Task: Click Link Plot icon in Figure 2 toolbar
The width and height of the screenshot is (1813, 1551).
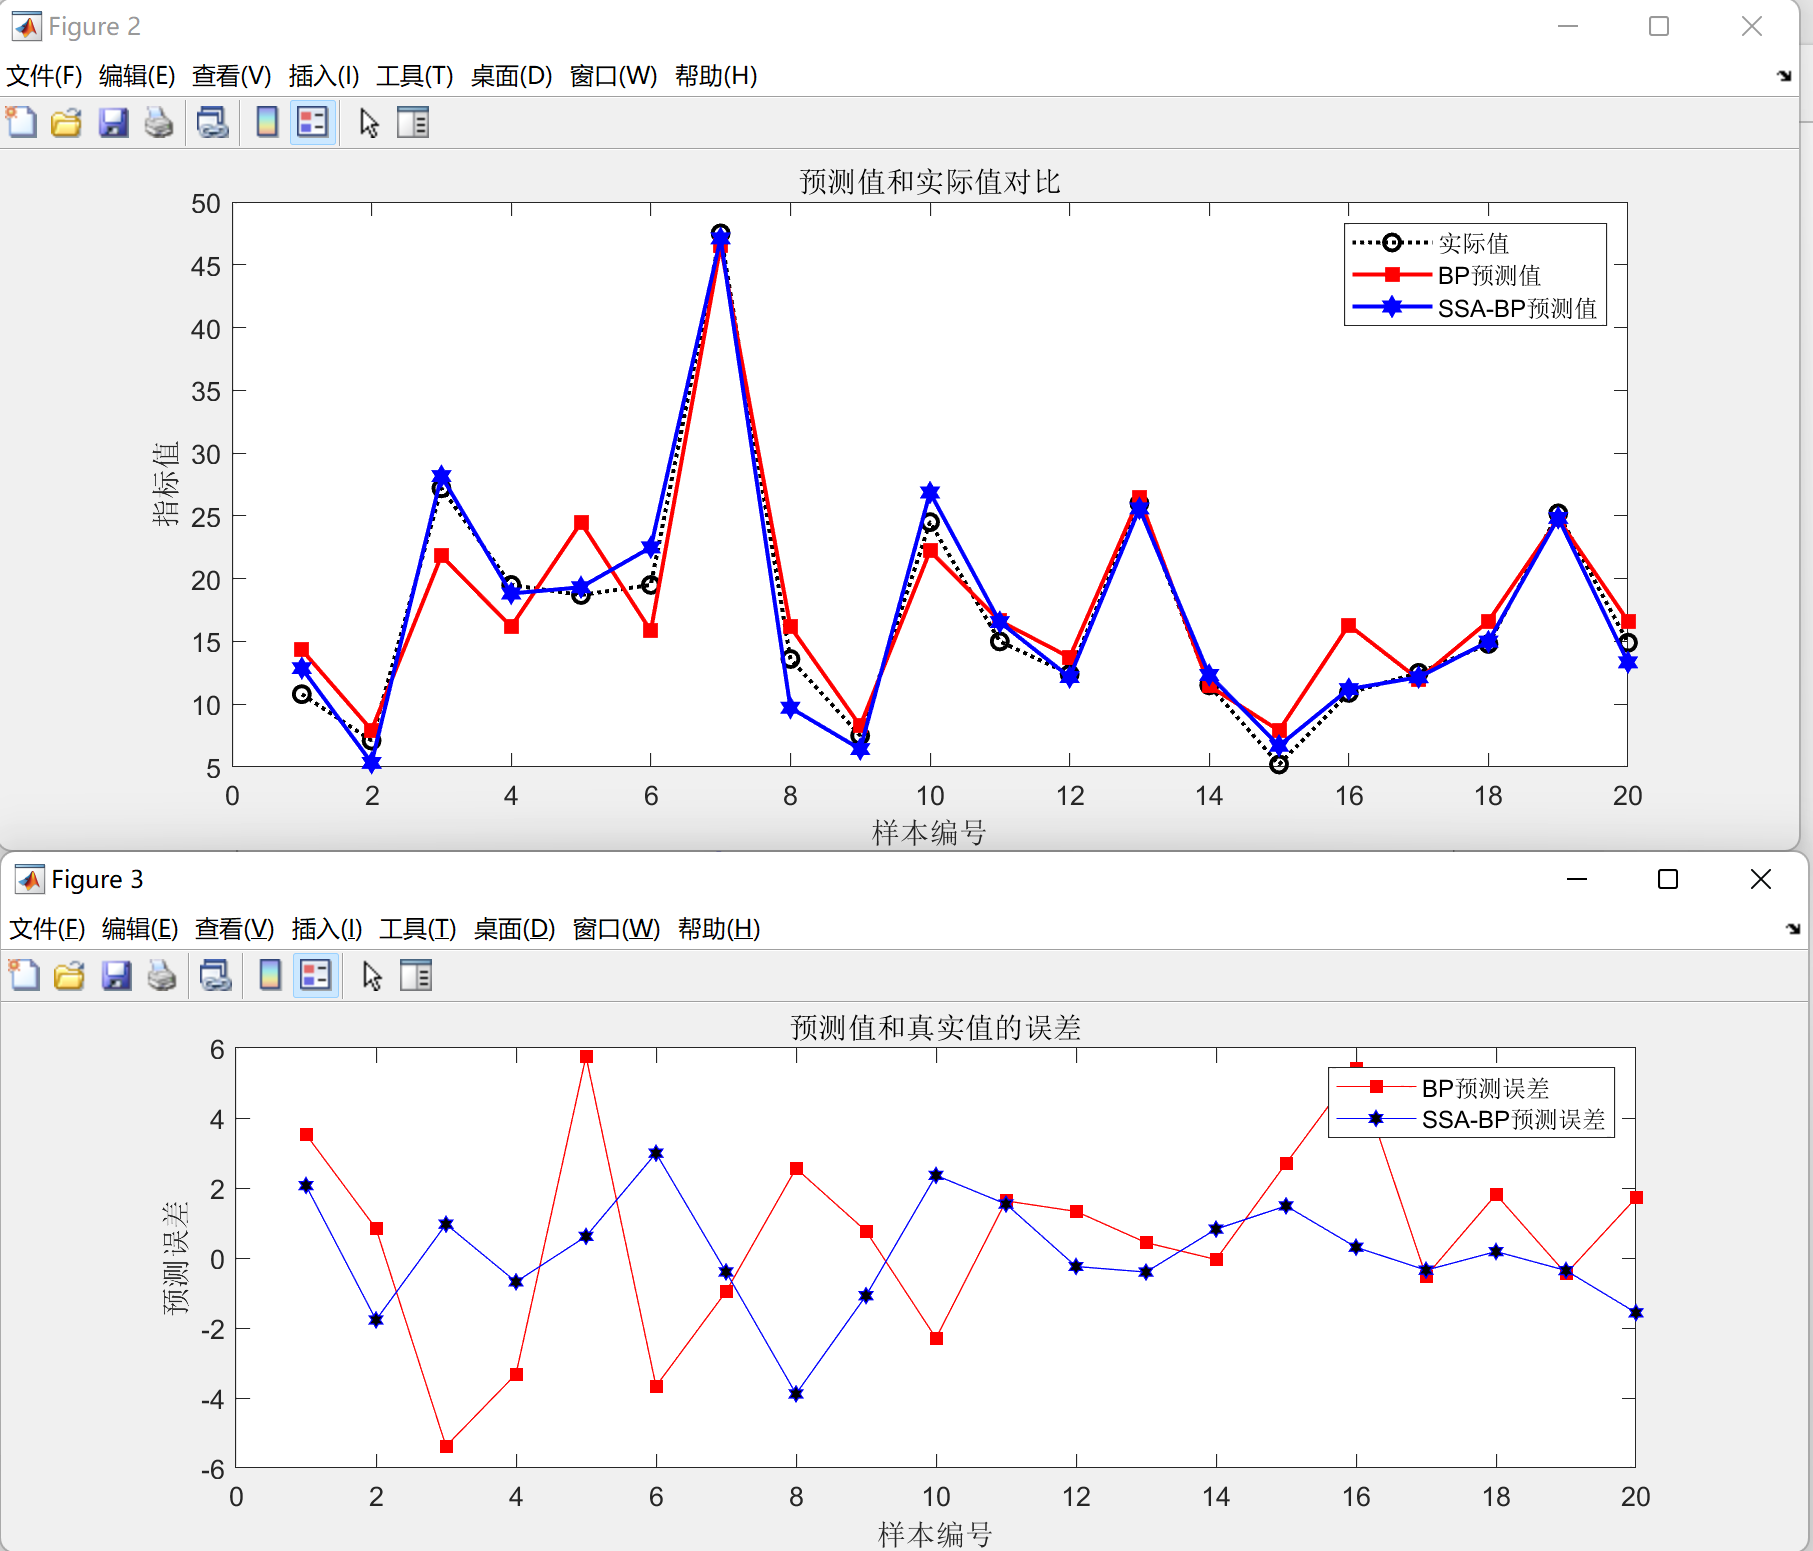Action: pos(212,123)
